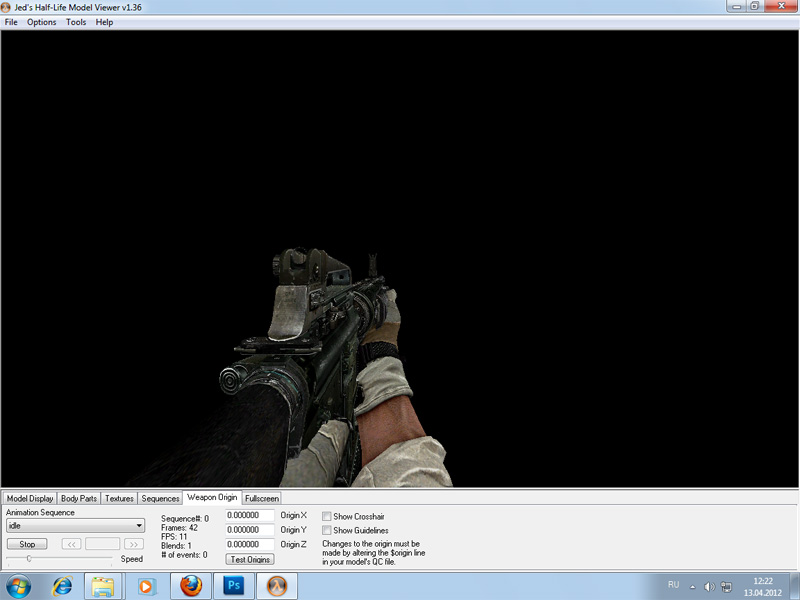The height and width of the screenshot is (600, 800).
Task: Click the Origin X input field
Action: [250, 516]
